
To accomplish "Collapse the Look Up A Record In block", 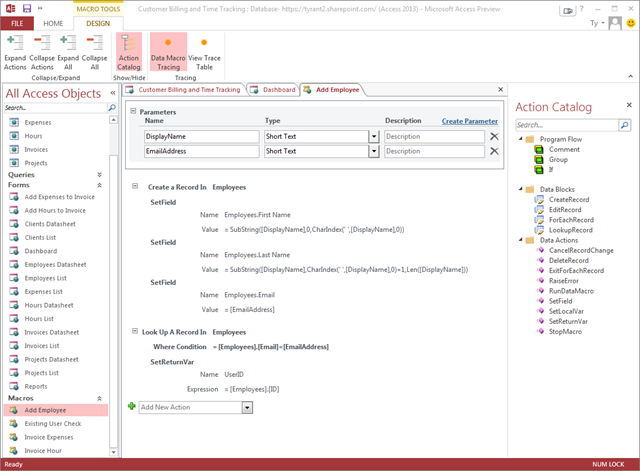I will [x=135, y=331].
